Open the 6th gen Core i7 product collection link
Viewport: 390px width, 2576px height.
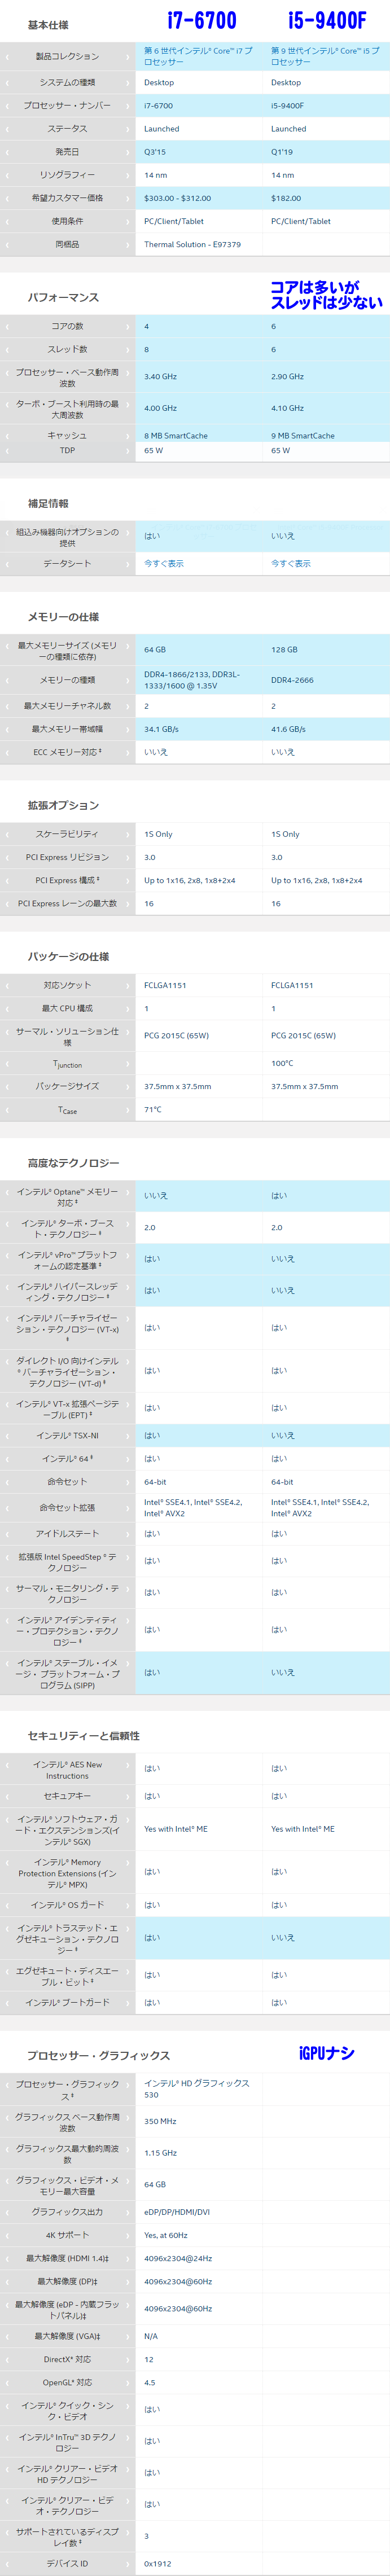click(198, 56)
